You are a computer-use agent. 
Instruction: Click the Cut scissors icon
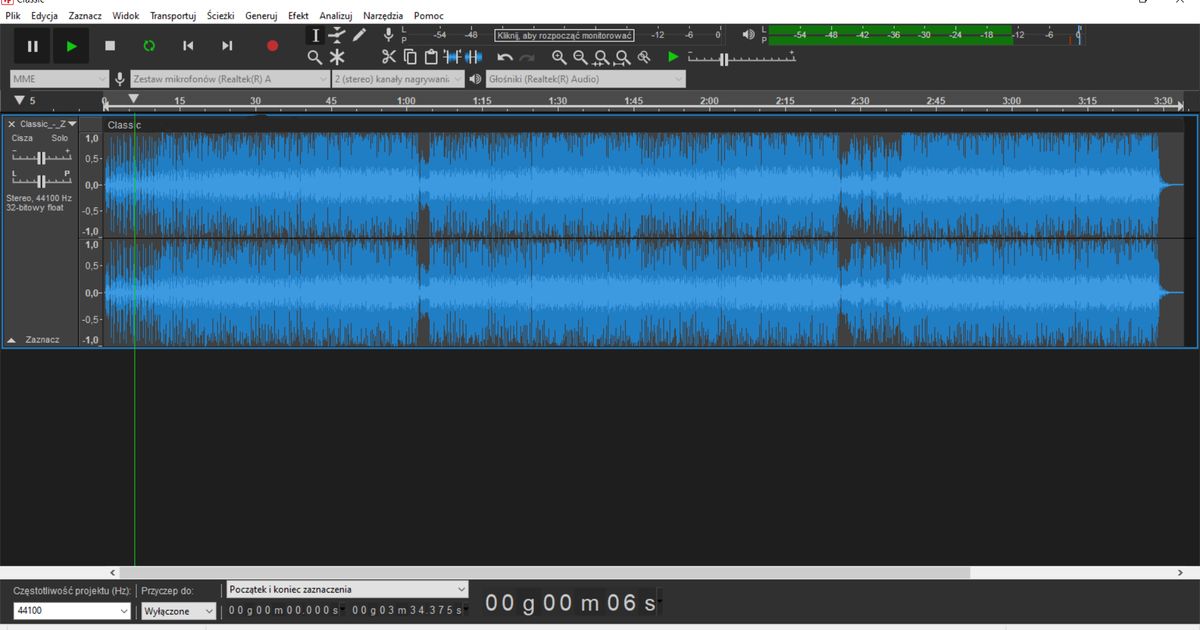click(389, 57)
